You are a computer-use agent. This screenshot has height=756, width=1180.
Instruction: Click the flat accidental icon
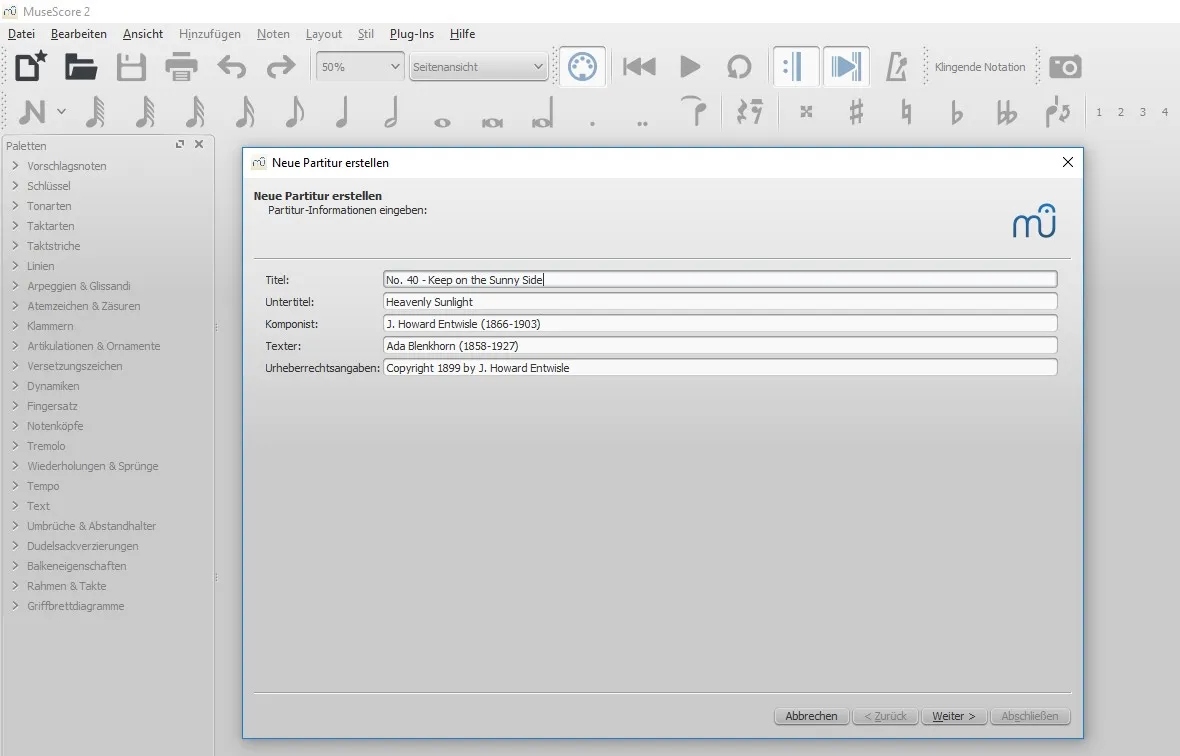point(956,112)
